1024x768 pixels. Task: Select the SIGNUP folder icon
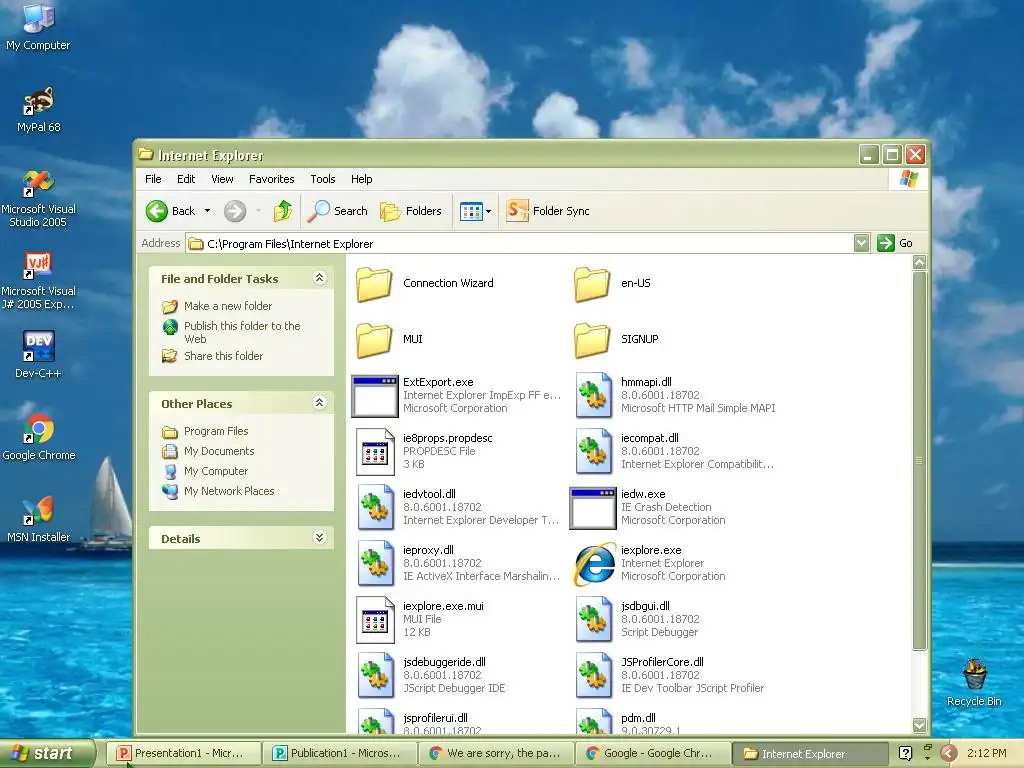pyautogui.click(x=592, y=340)
